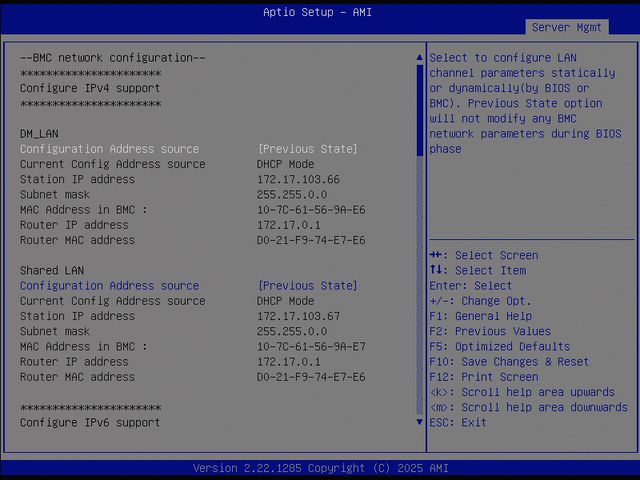
Task: Open Shared LAN [Previous State] value dropdown
Action: (x=308, y=286)
